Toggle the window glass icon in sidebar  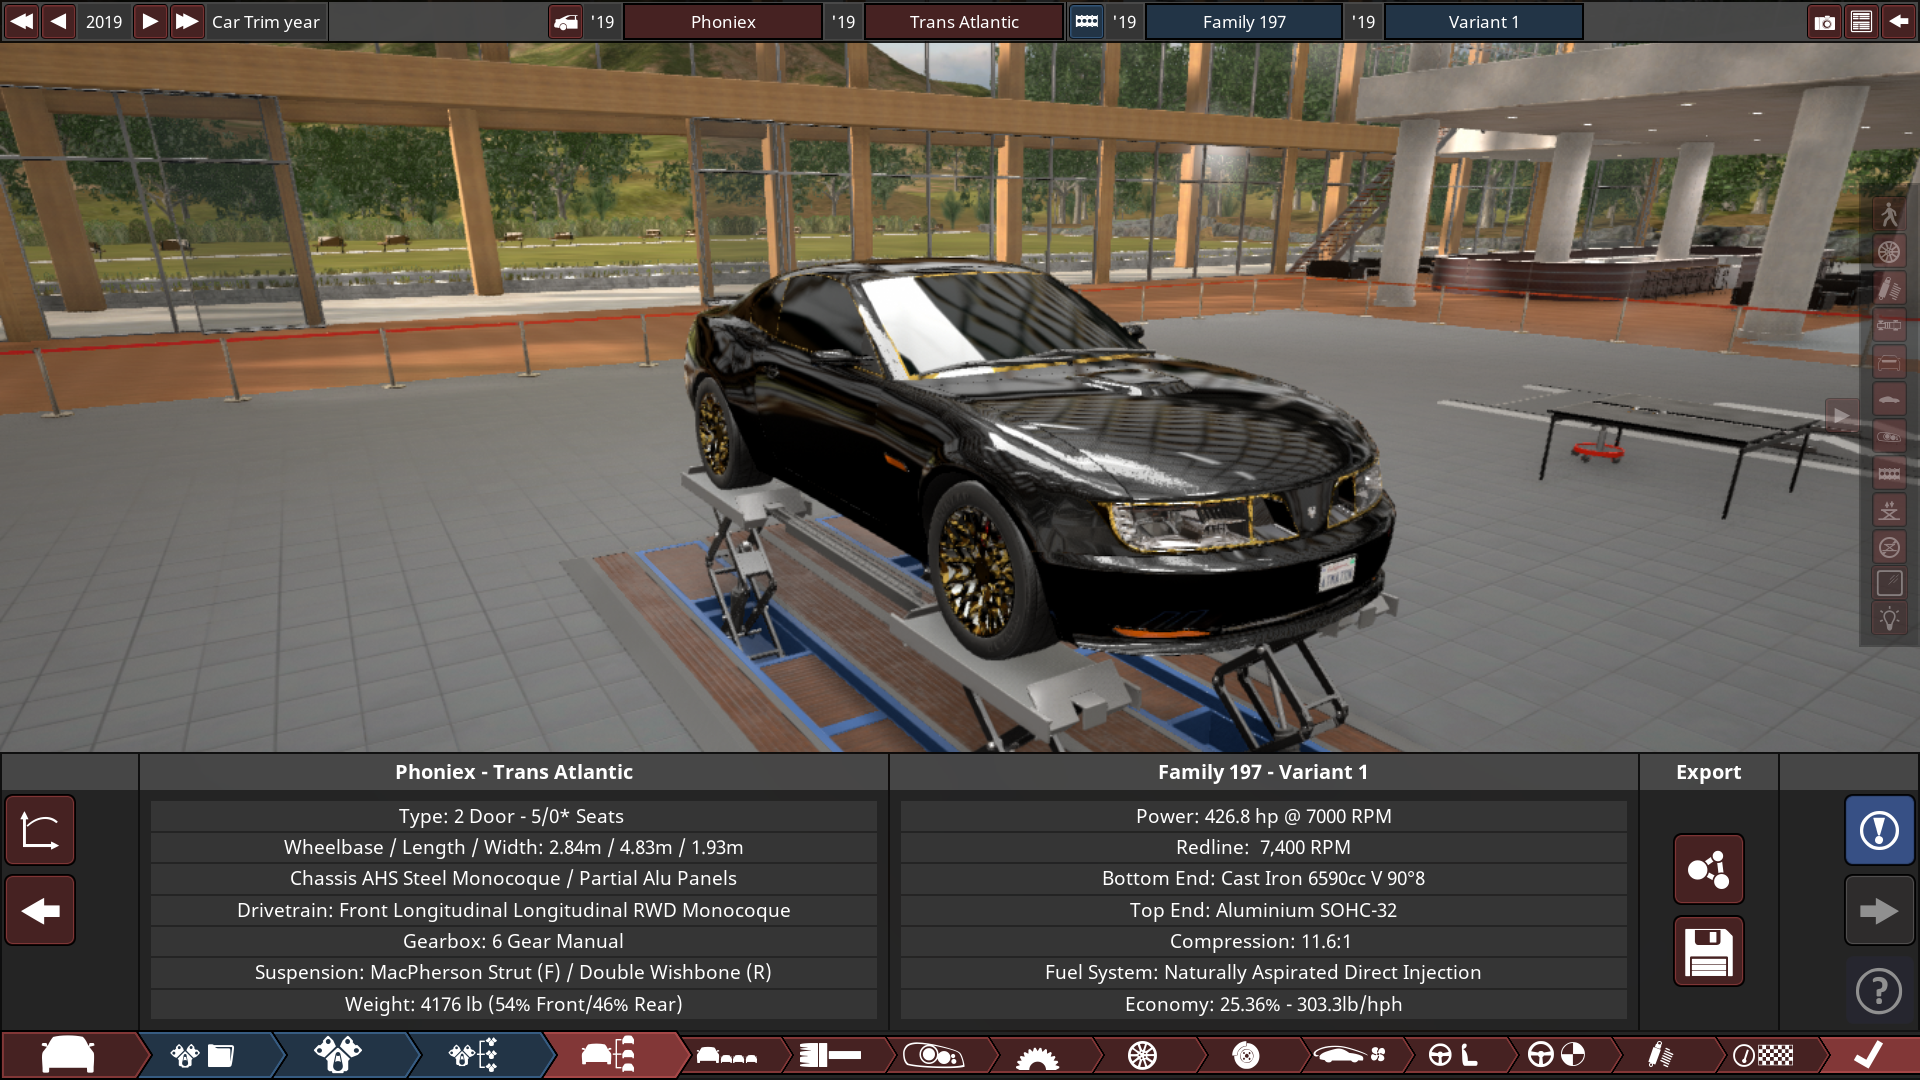pyautogui.click(x=1889, y=584)
